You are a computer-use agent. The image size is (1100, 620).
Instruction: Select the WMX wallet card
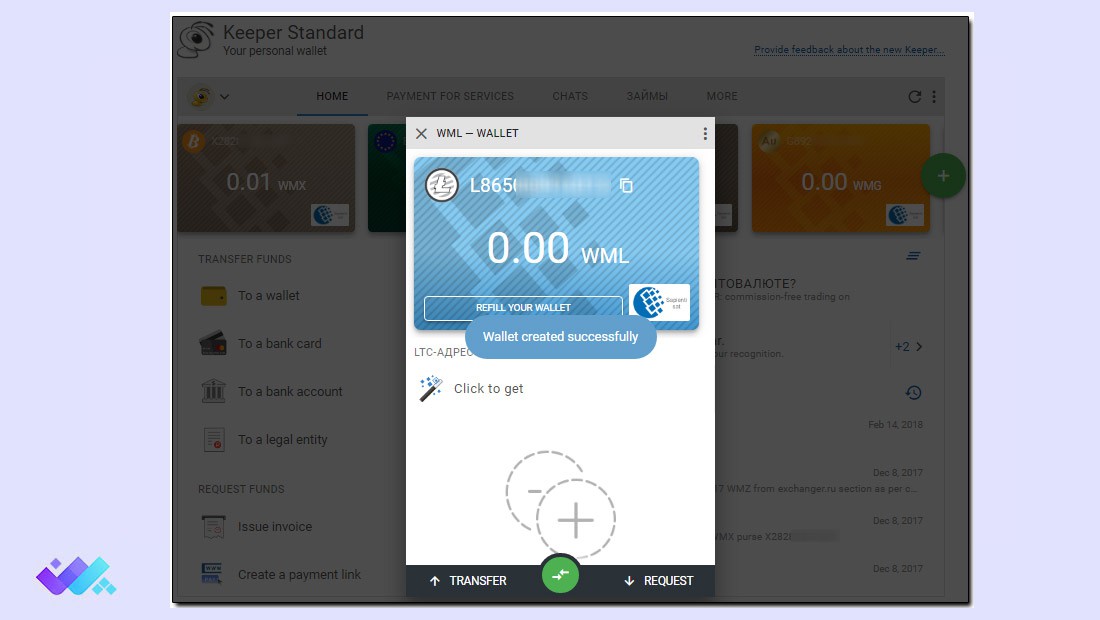pos(266,179)
